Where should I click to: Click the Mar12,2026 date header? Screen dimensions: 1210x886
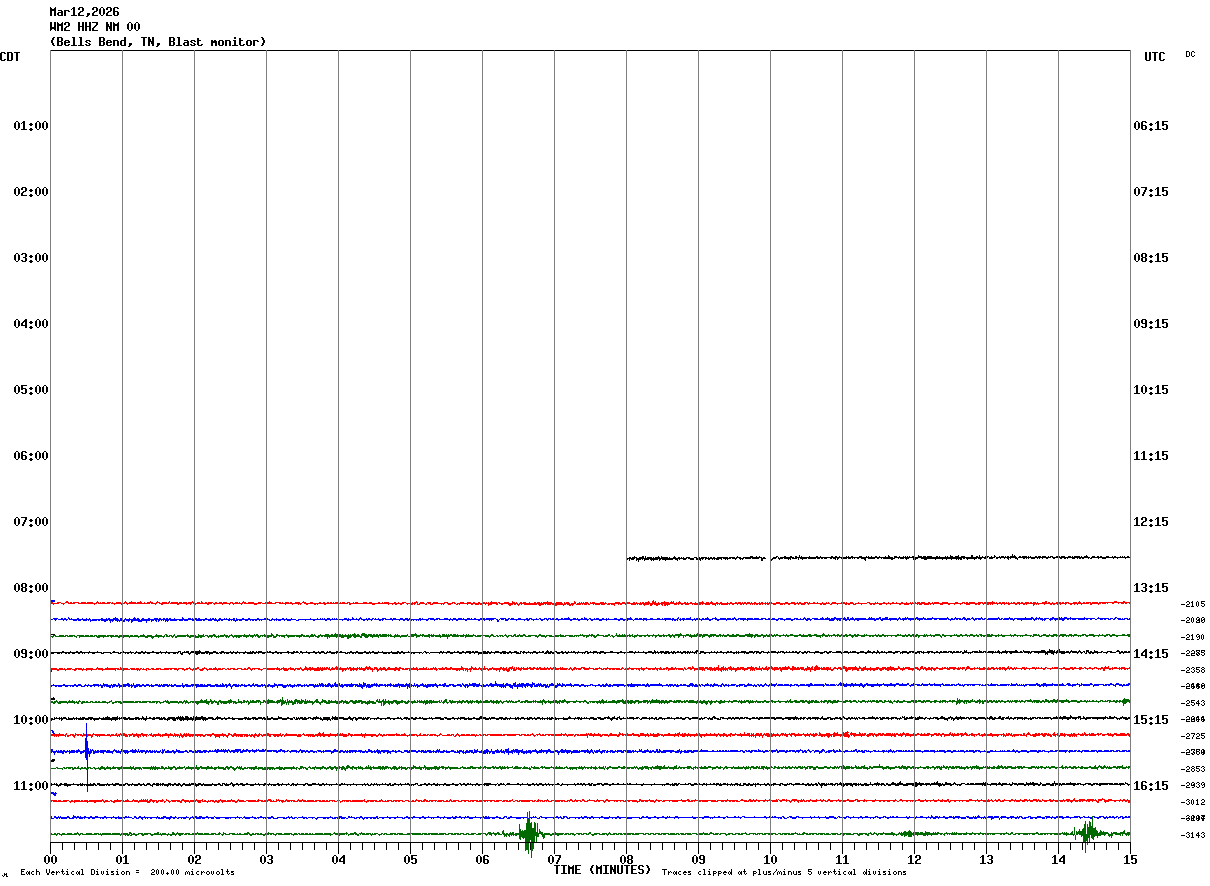(x=84, y=12)
